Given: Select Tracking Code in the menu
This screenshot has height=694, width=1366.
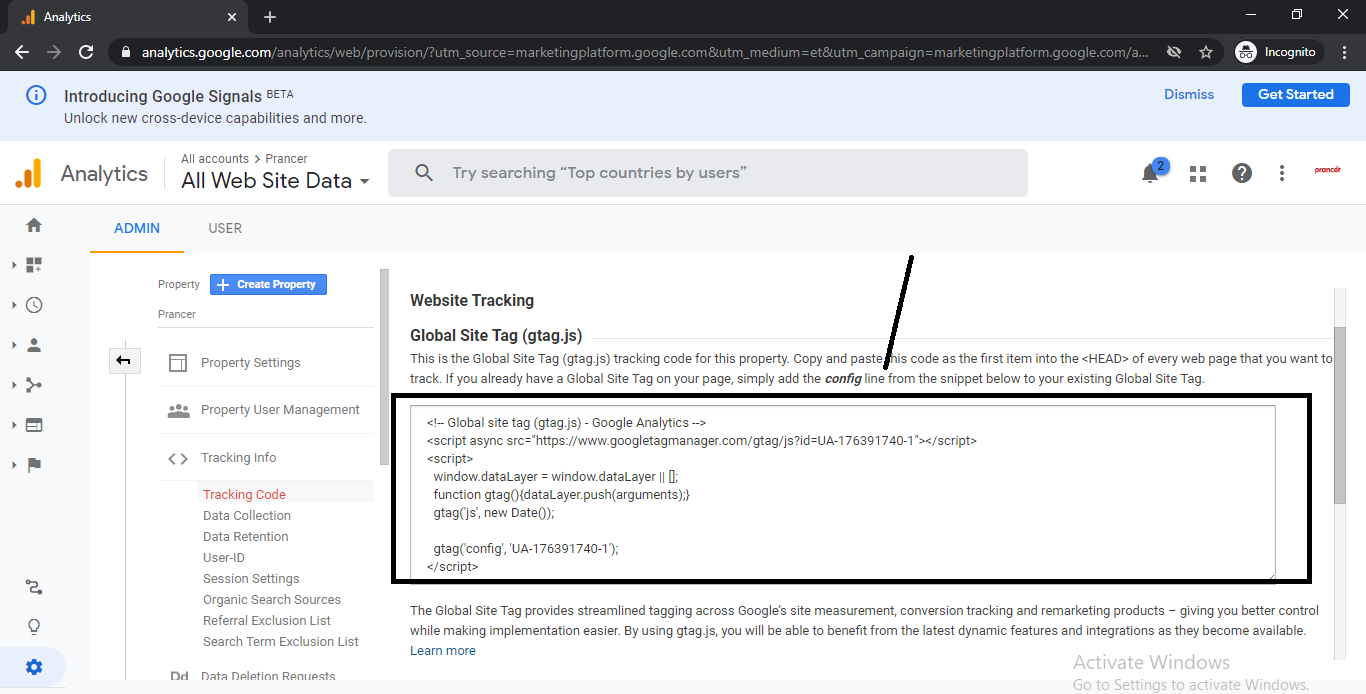Looking at the screenshot, I should [x=244, y=495].
